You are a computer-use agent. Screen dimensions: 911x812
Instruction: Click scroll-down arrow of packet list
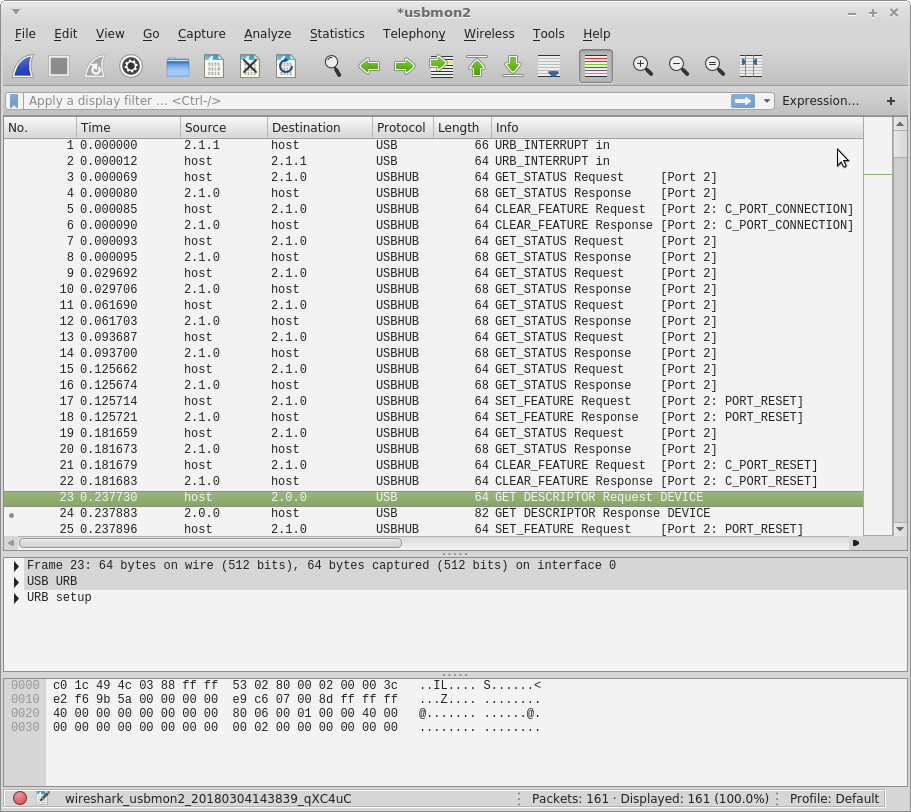click(899, 529)
